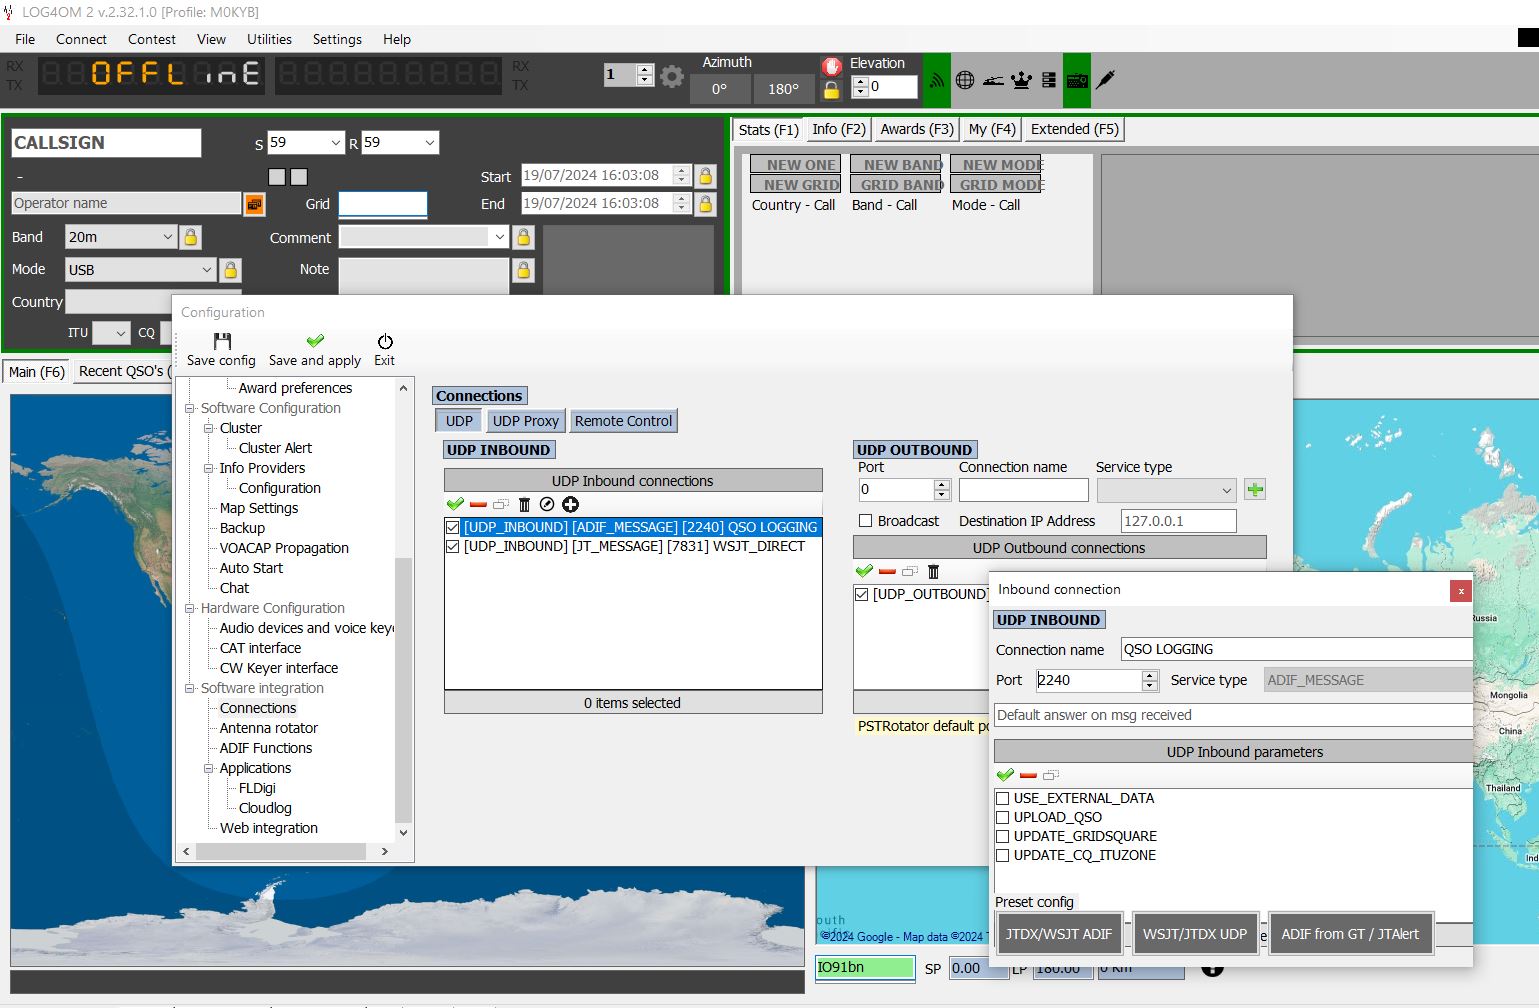Open the Info (F2) tab
This screenshot has height=1008, width=1539.
pos(838,129)
